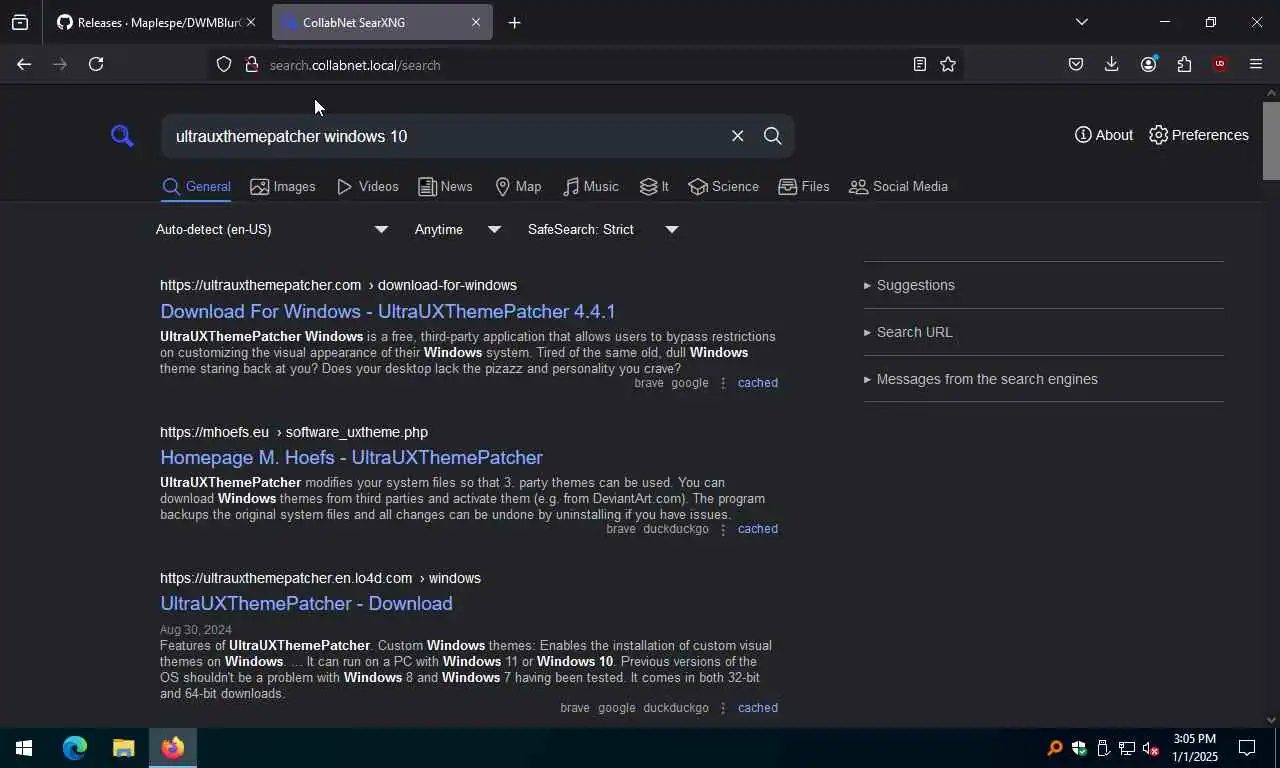Open the Firefox account icon

(1148, 64)
